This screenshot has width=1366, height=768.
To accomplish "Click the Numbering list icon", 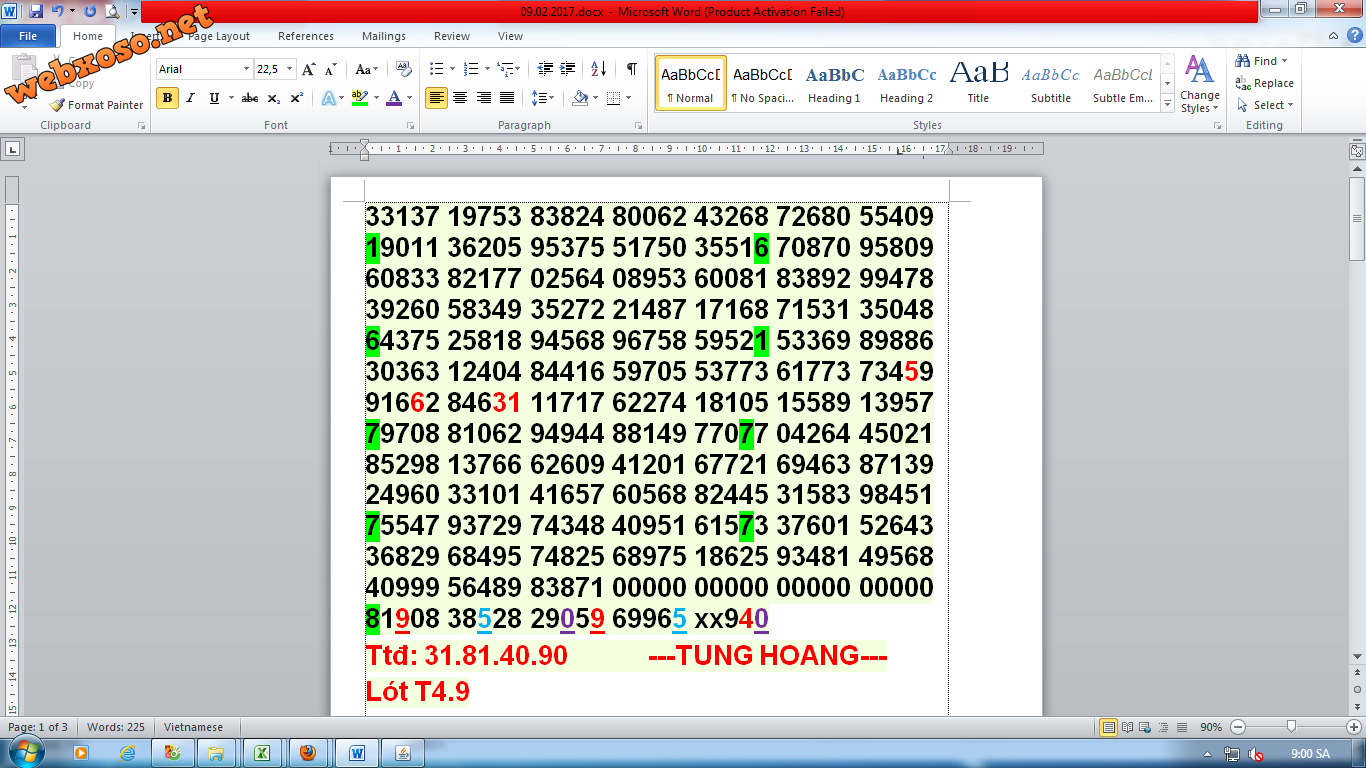I will point(471,69).
